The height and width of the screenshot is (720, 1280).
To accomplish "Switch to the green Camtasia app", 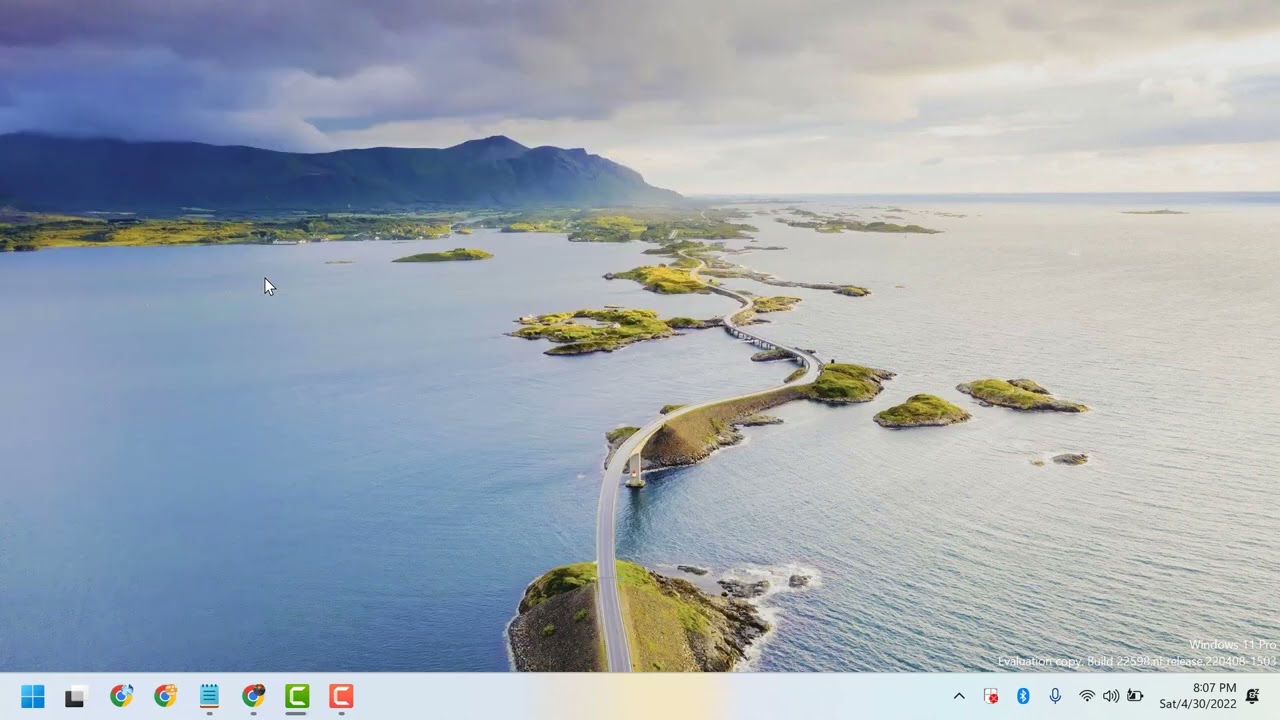I will pyautogui.click(x=297, y=696).
